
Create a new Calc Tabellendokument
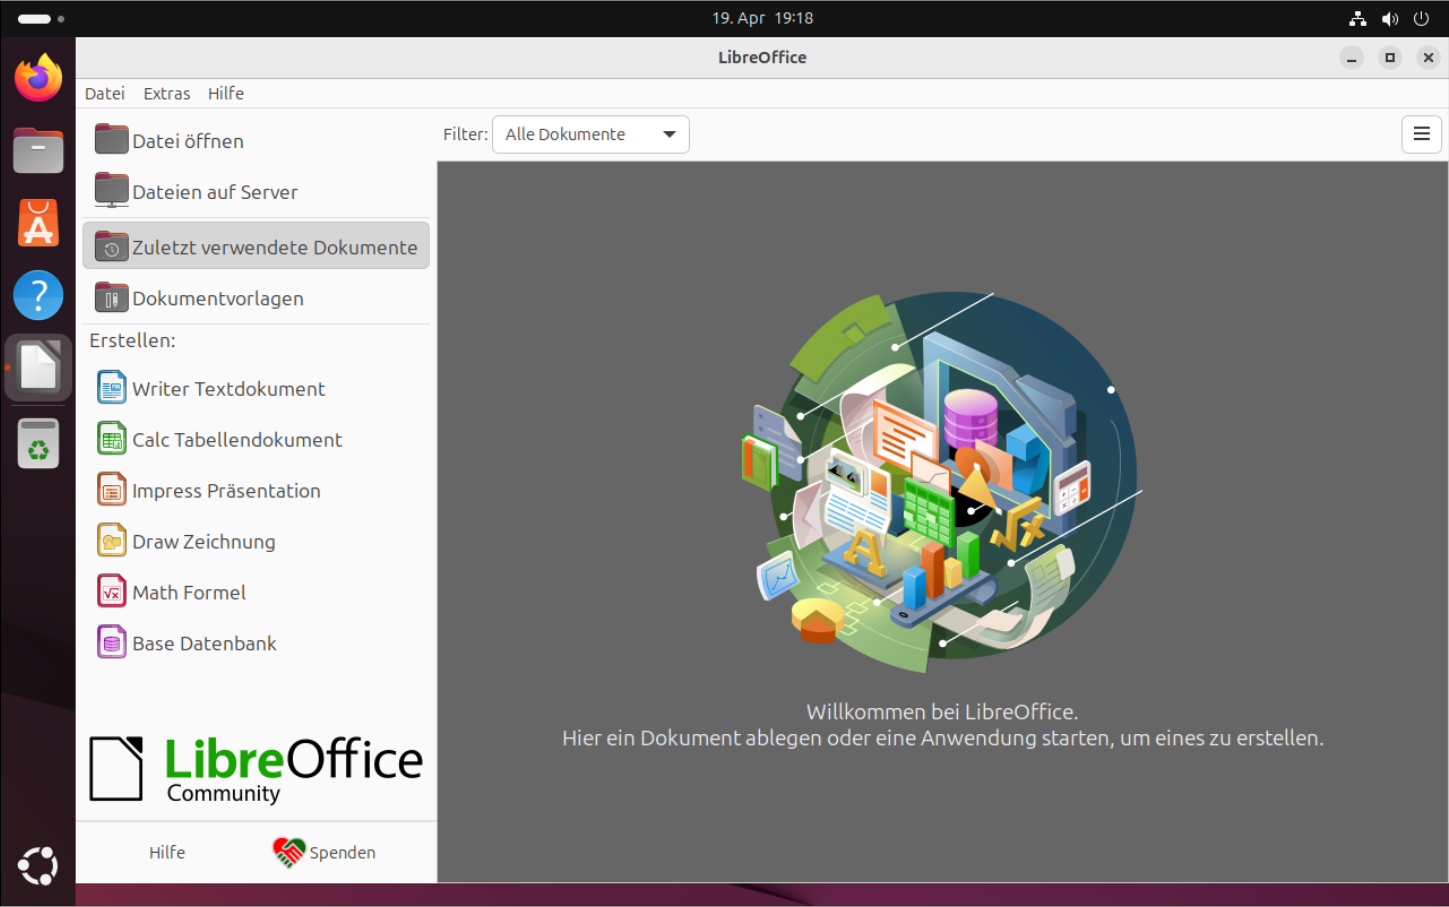pos(236,440)
